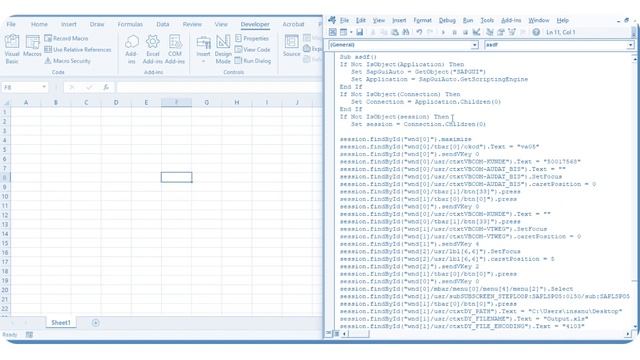640x360 pixels.
Task: Open VBA editor Insert menu
Action: point(399,20)
